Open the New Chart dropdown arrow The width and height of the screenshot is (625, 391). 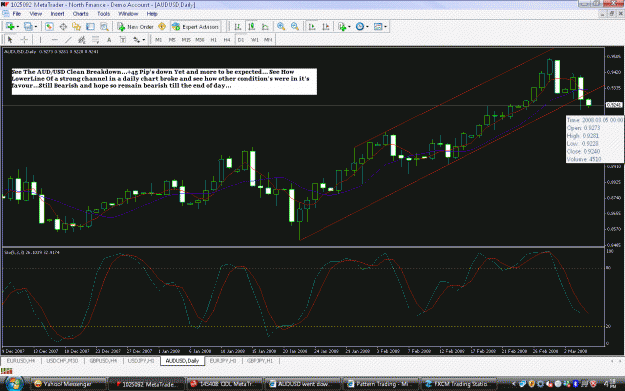pos(18,27)
